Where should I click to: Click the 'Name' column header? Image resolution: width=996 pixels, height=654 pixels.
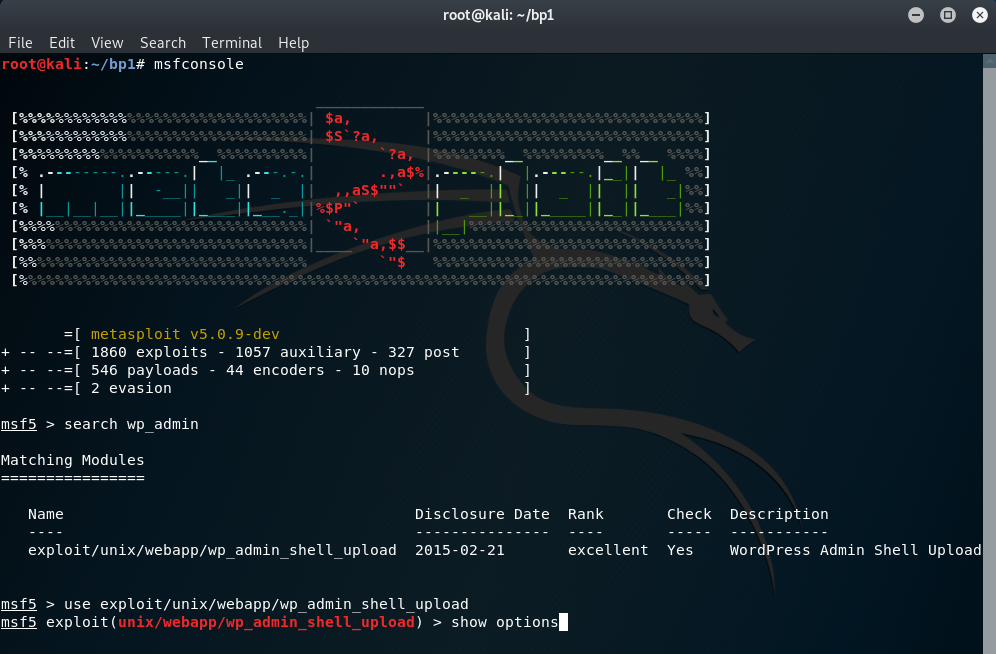point(46,514)
